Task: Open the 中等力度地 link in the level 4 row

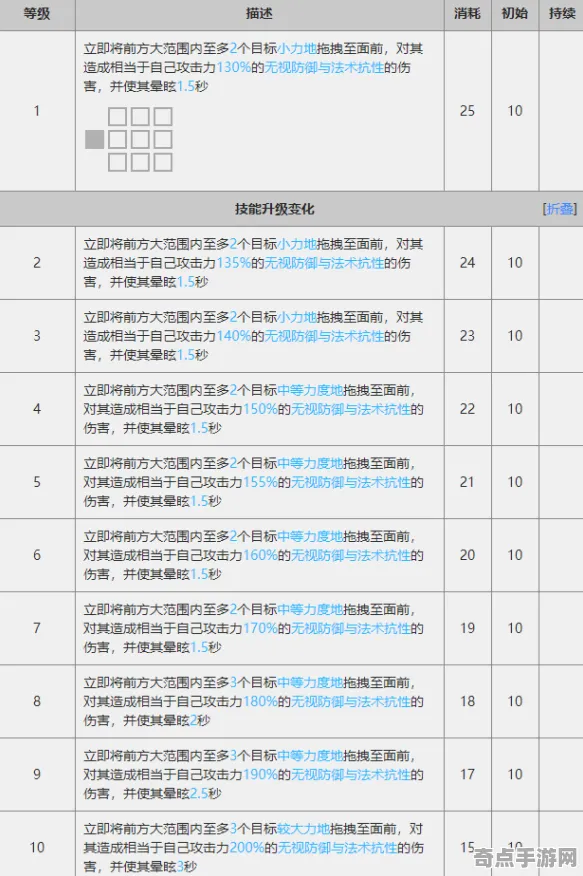Action: 310,391
